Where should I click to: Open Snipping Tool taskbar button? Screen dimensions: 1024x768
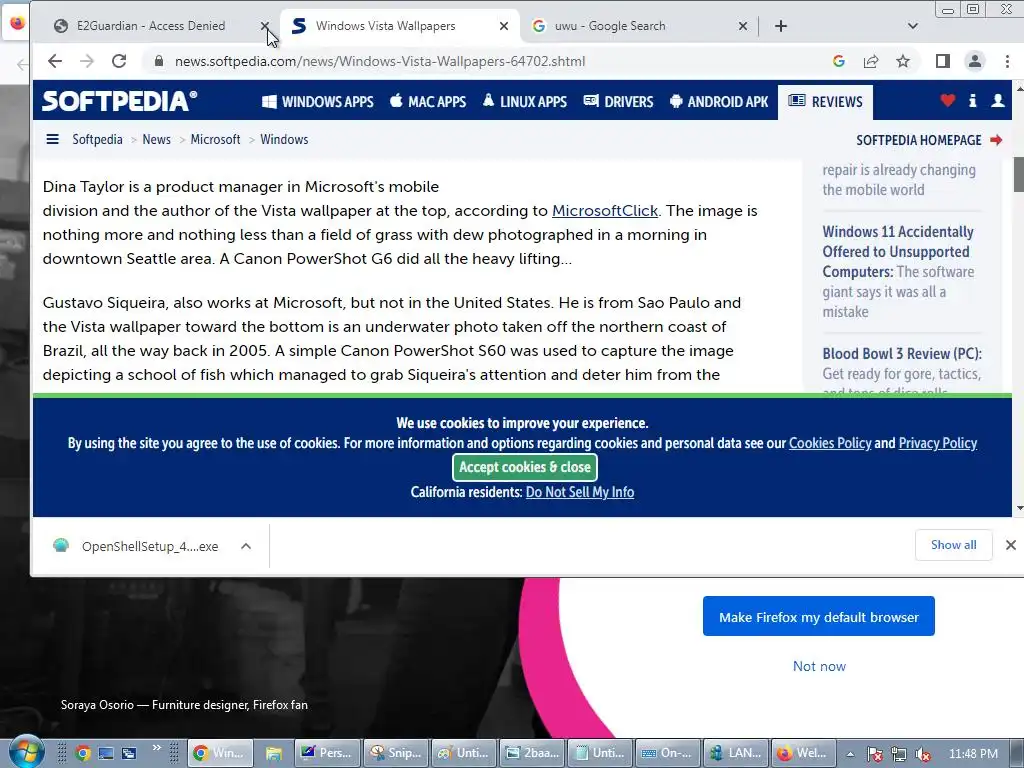(x=396, y=753)
